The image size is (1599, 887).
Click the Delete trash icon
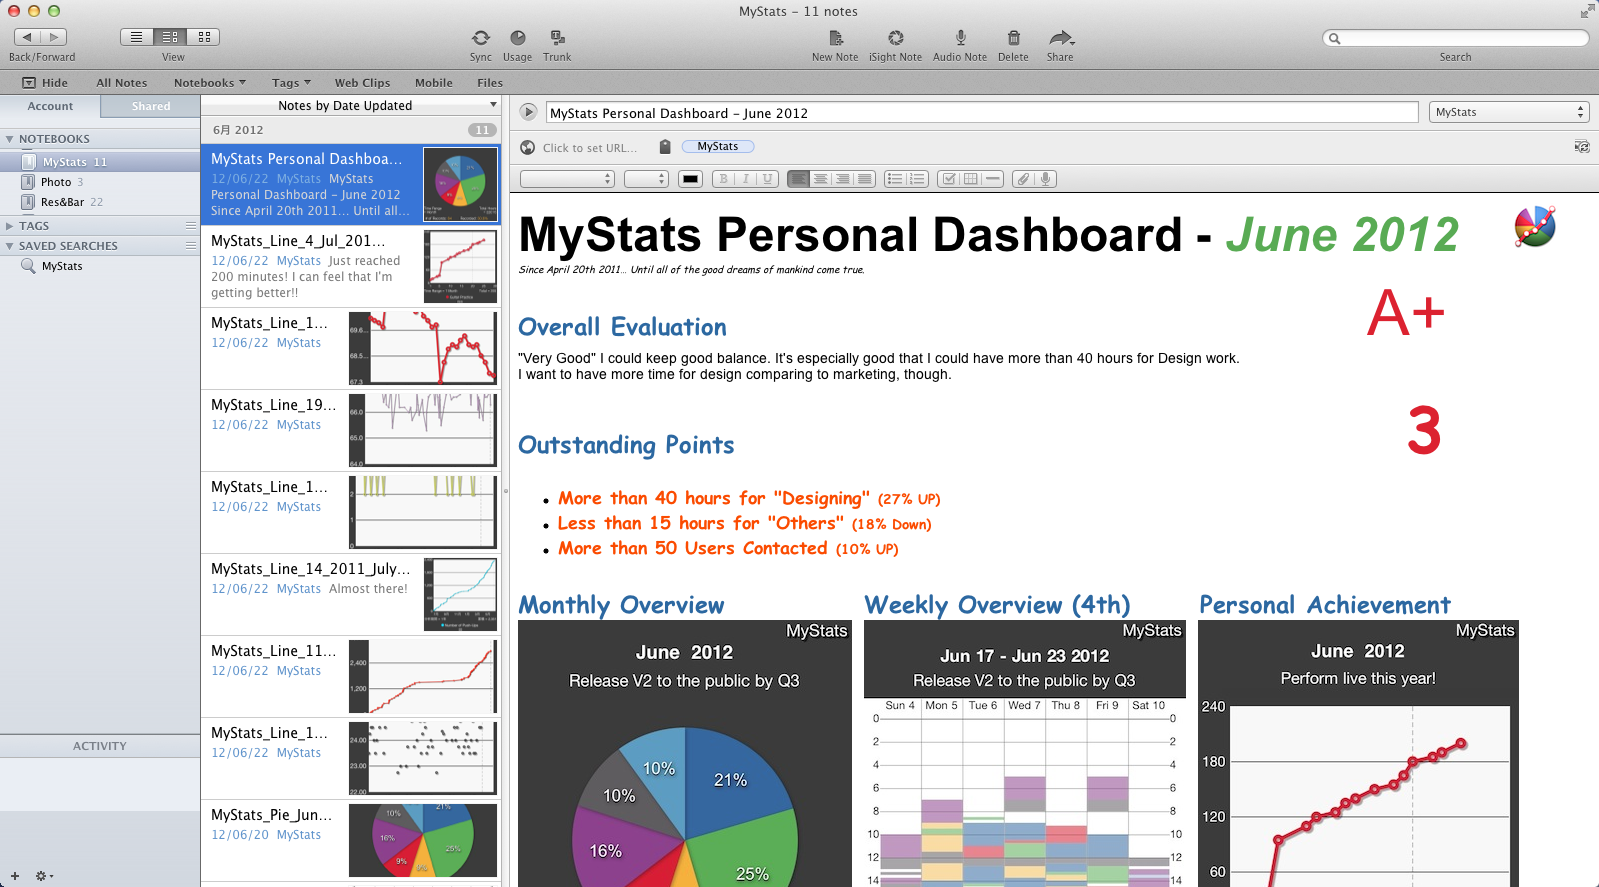[x=1013, y=38]
